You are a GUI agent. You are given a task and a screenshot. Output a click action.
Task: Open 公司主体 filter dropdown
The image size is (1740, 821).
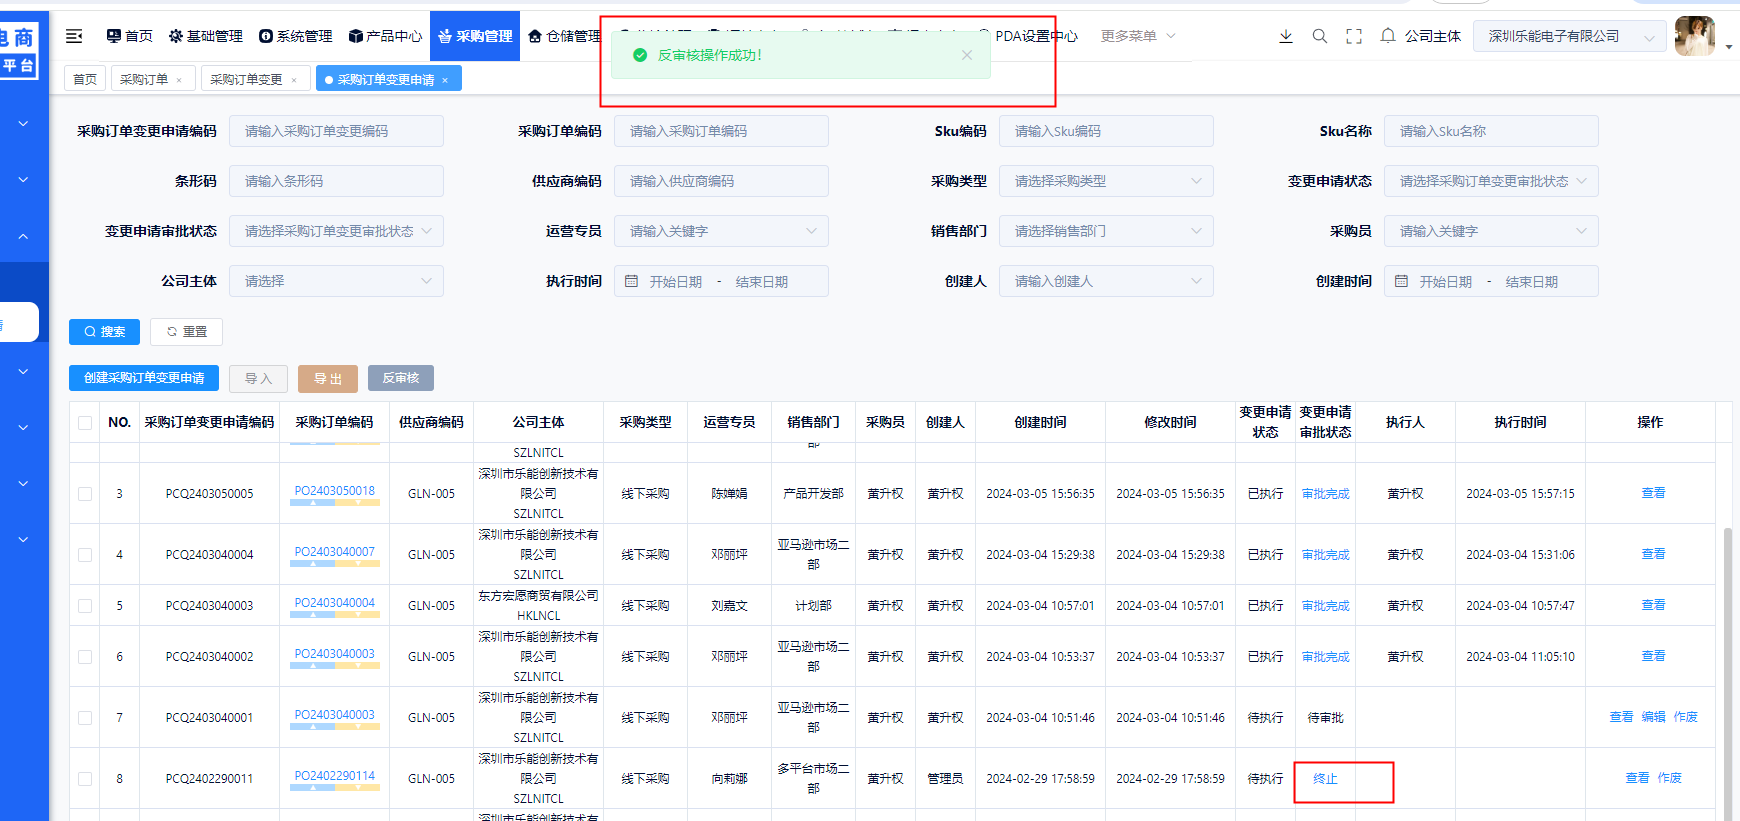pyautogui.click(x=336, y=281)
